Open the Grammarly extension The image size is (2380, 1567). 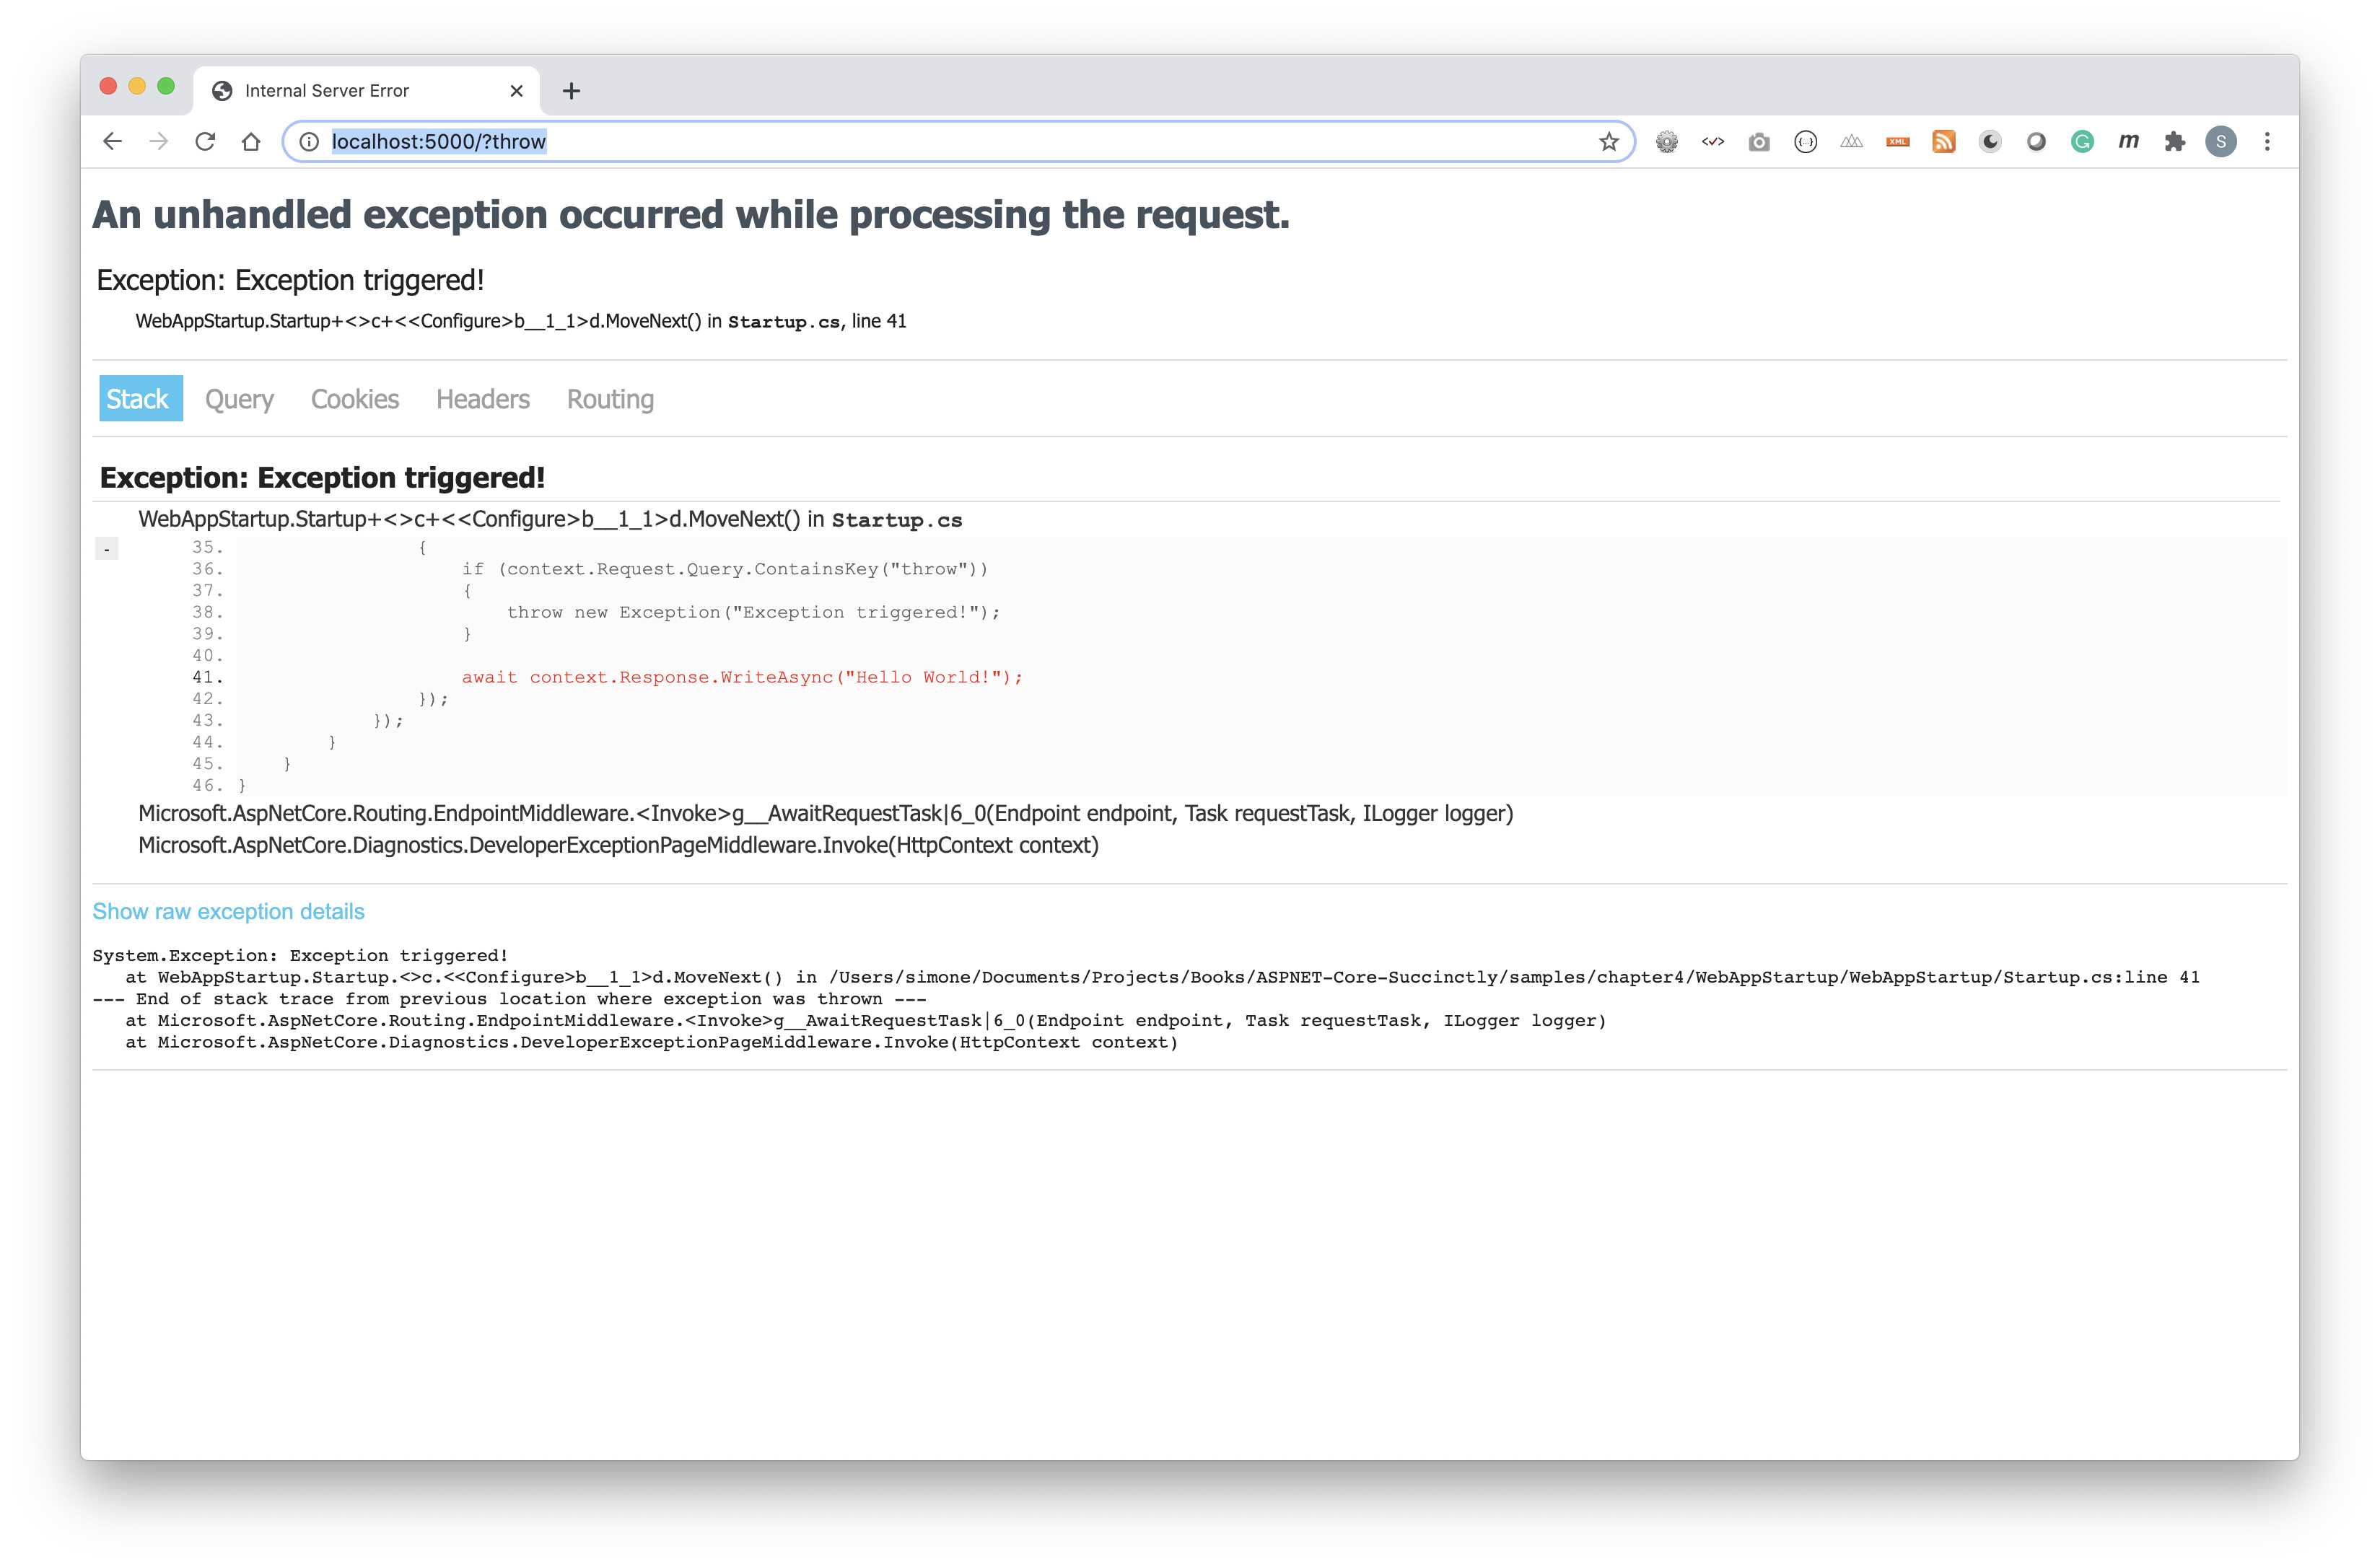tap(2082, 141)
